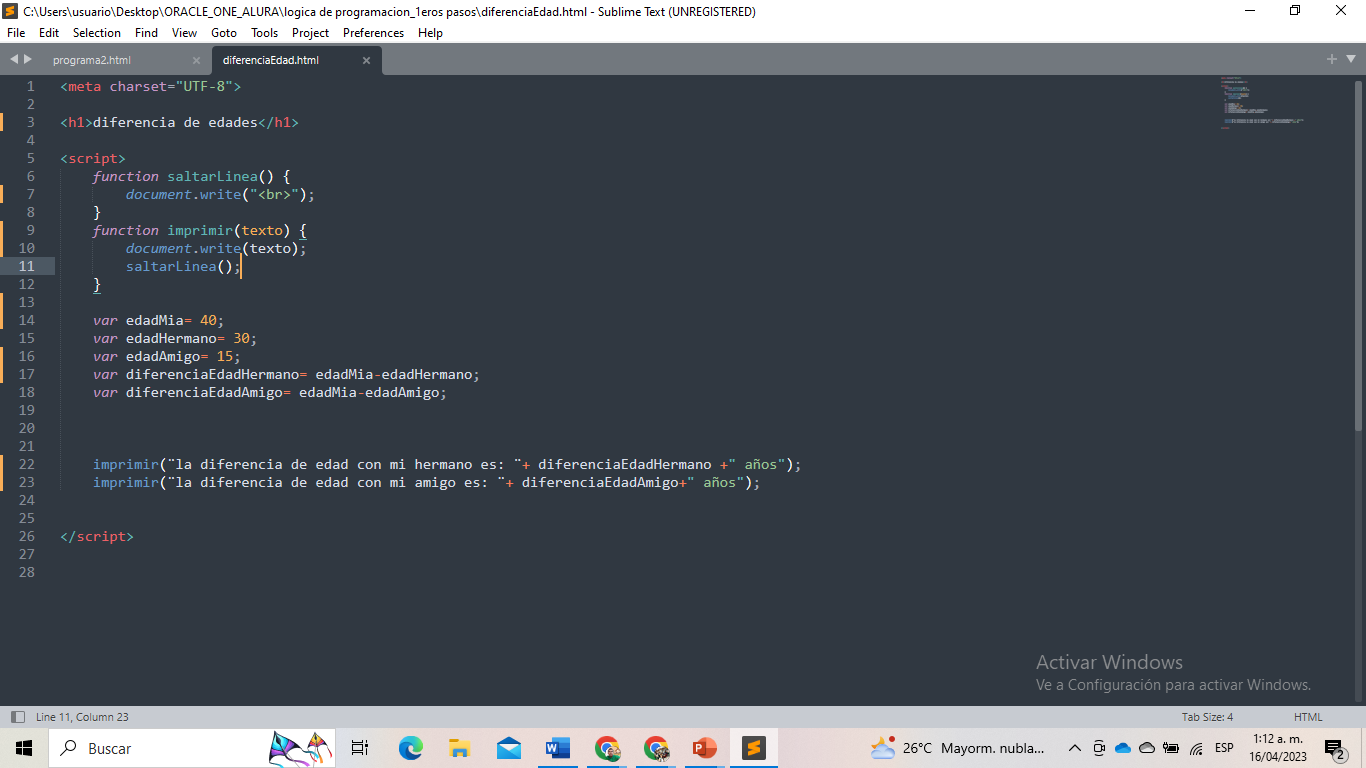Viewport: 1366px width, 768px height.
Task: Place cursor on 'var edadAmigo= 15;' line
Action: [167, 356]
